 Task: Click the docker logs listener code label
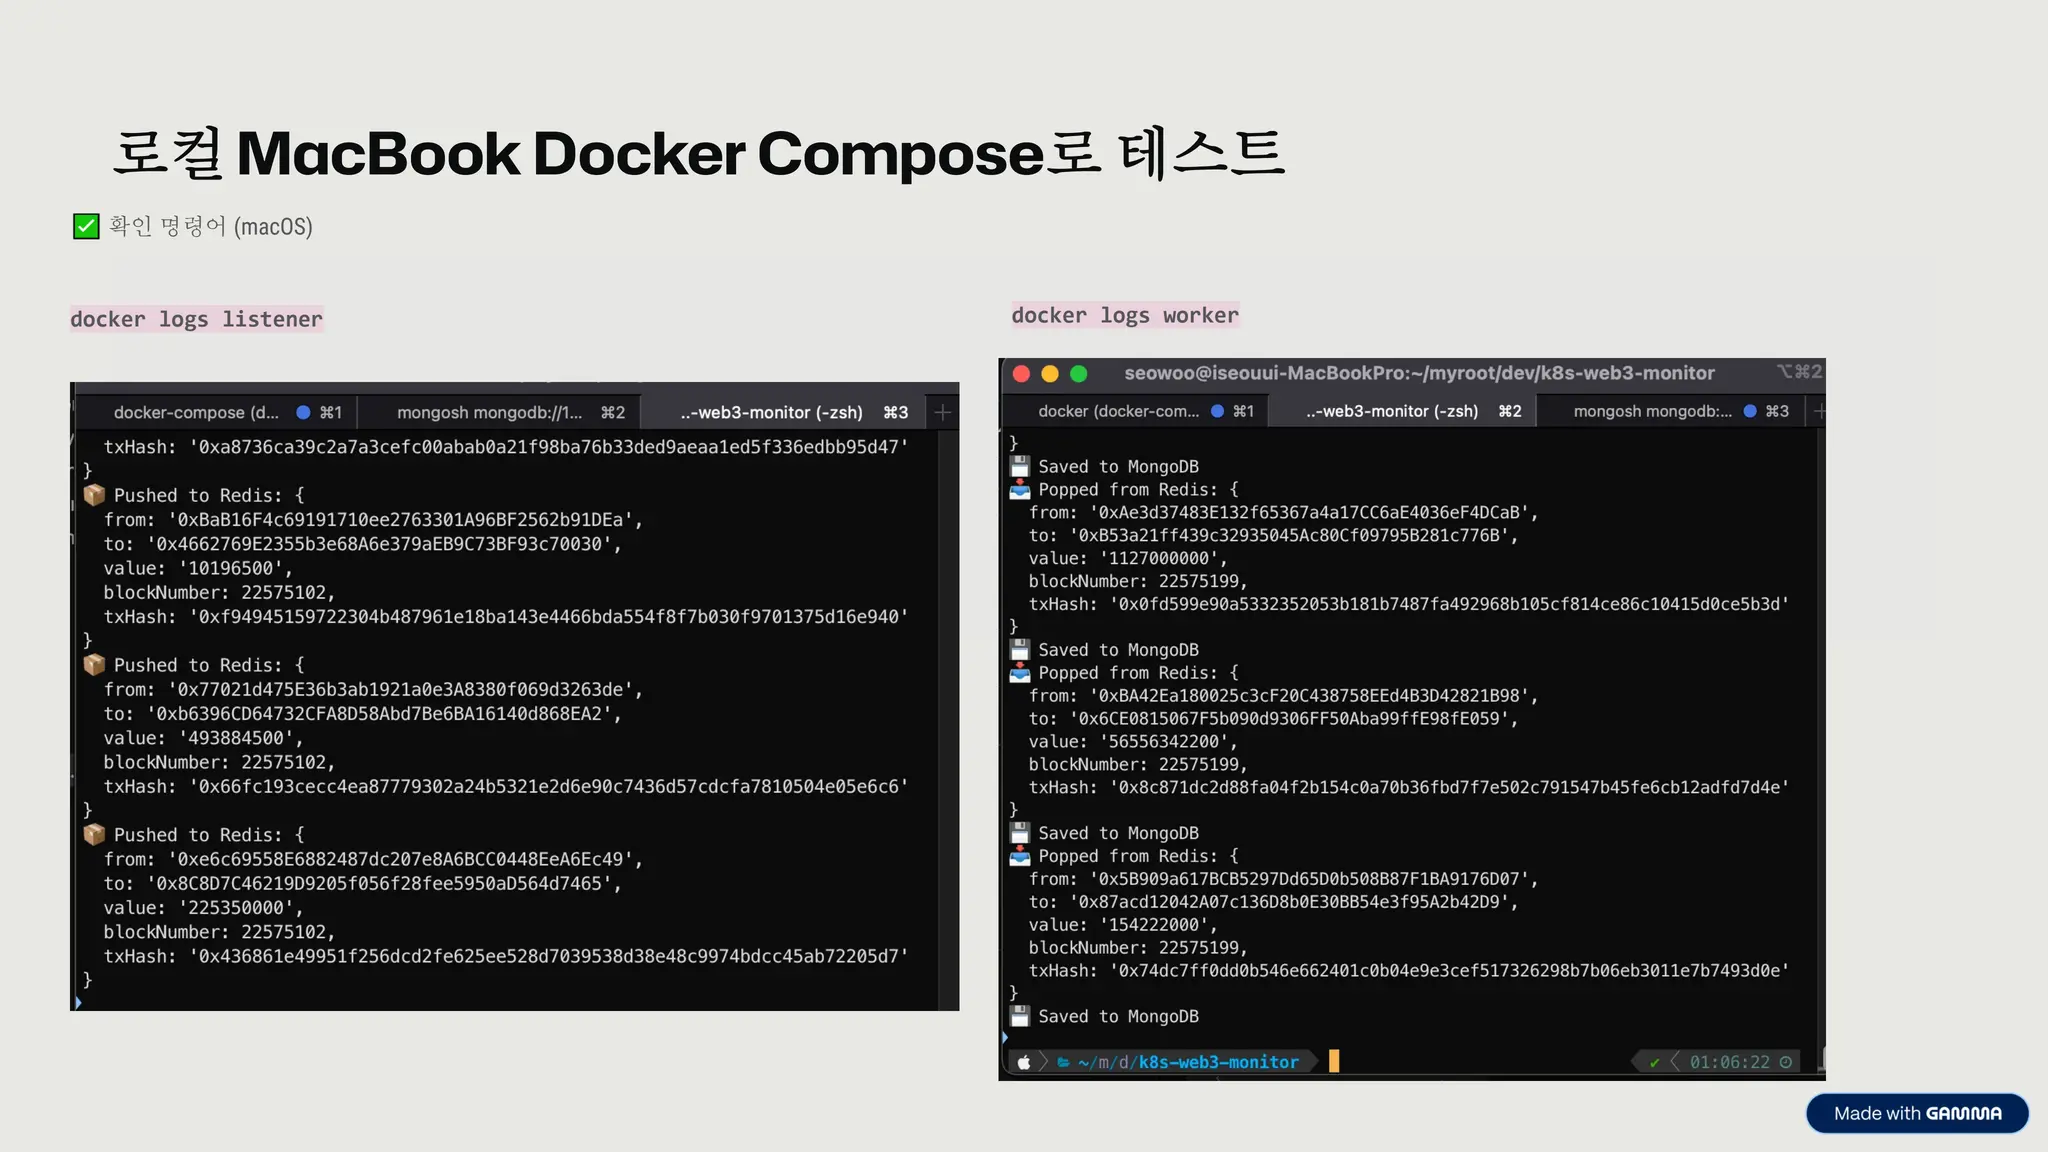(196, 319)
